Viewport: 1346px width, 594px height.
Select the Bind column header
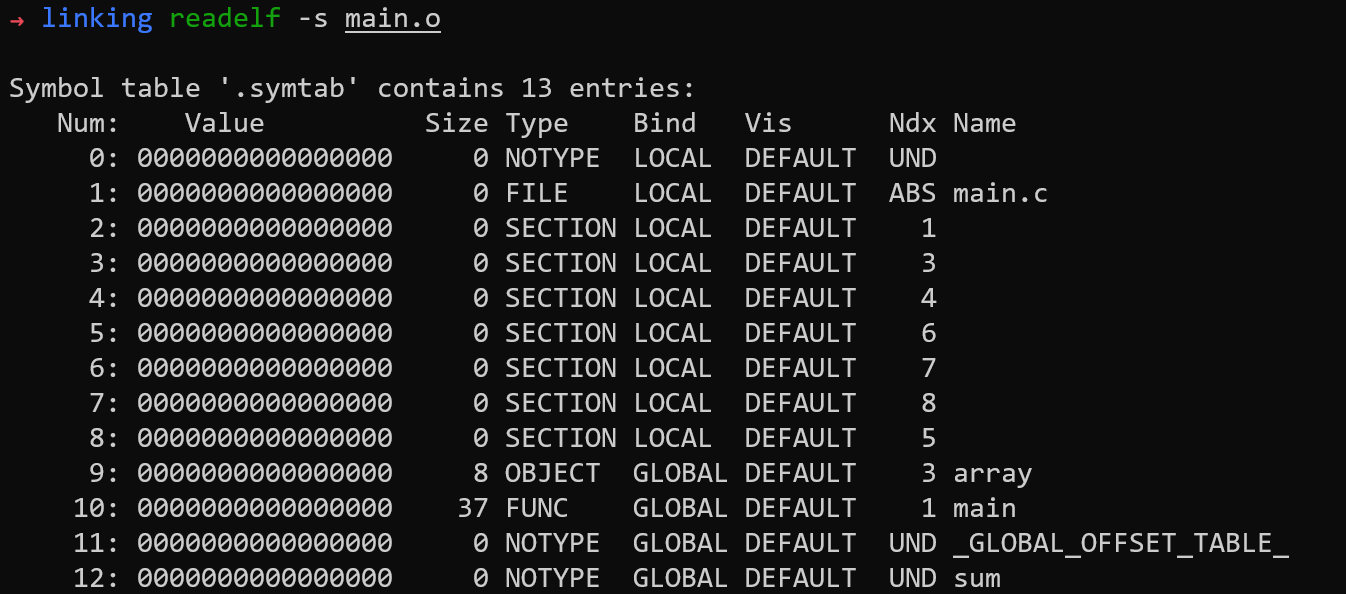tap(664, 123)
